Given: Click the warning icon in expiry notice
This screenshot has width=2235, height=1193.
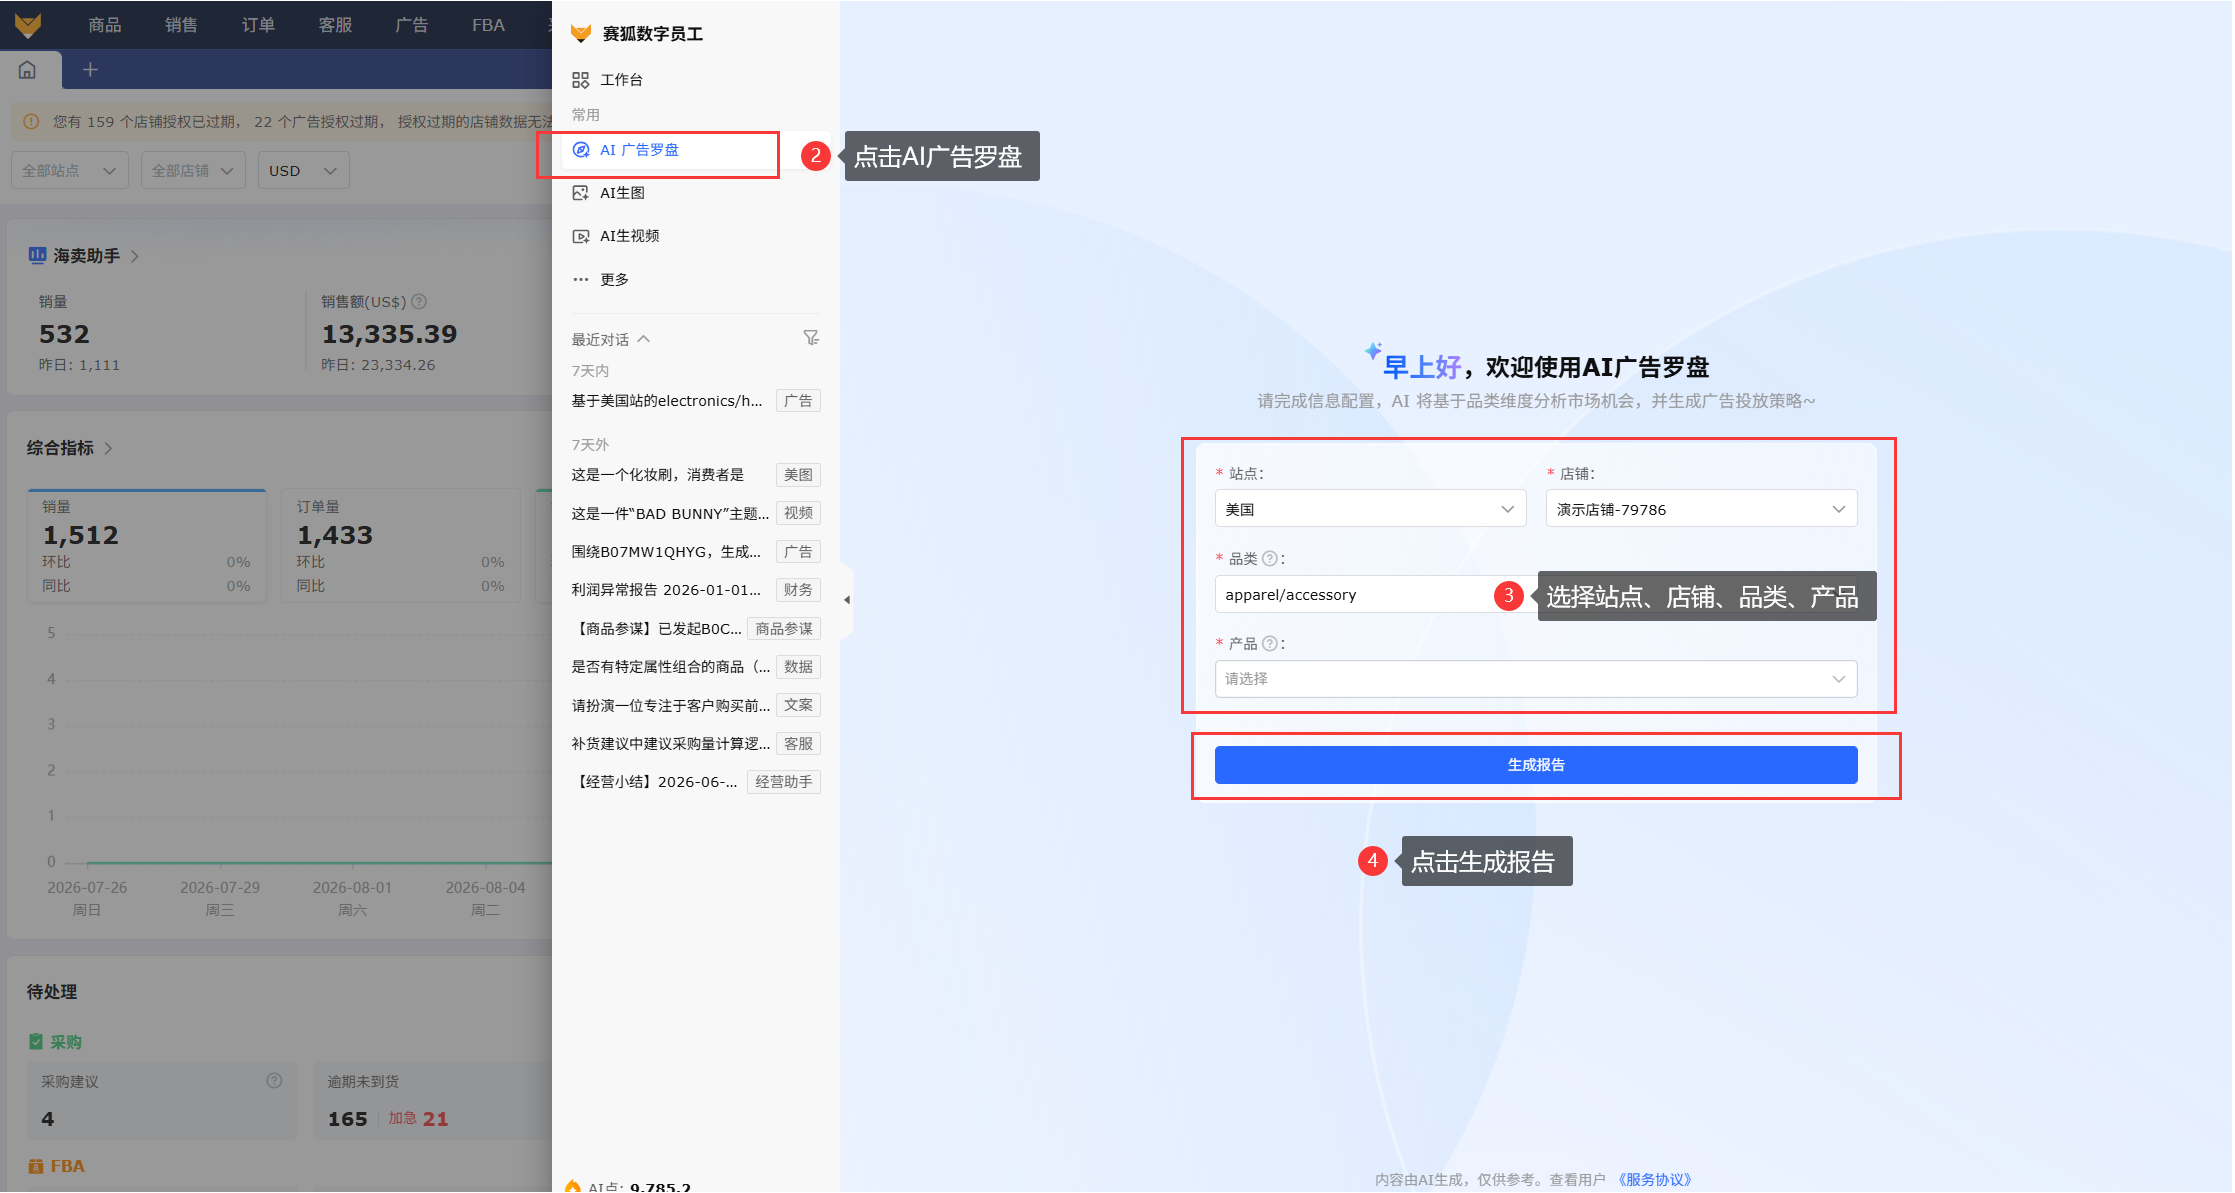Looking at the screenshot, I should click(x=31, y=122).
